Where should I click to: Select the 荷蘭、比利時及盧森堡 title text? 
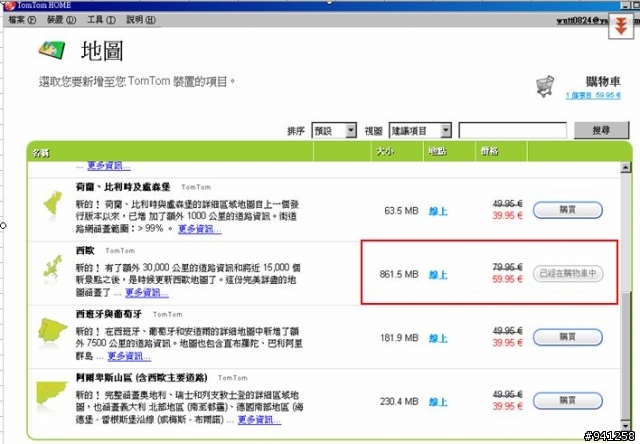pos(123,187)
